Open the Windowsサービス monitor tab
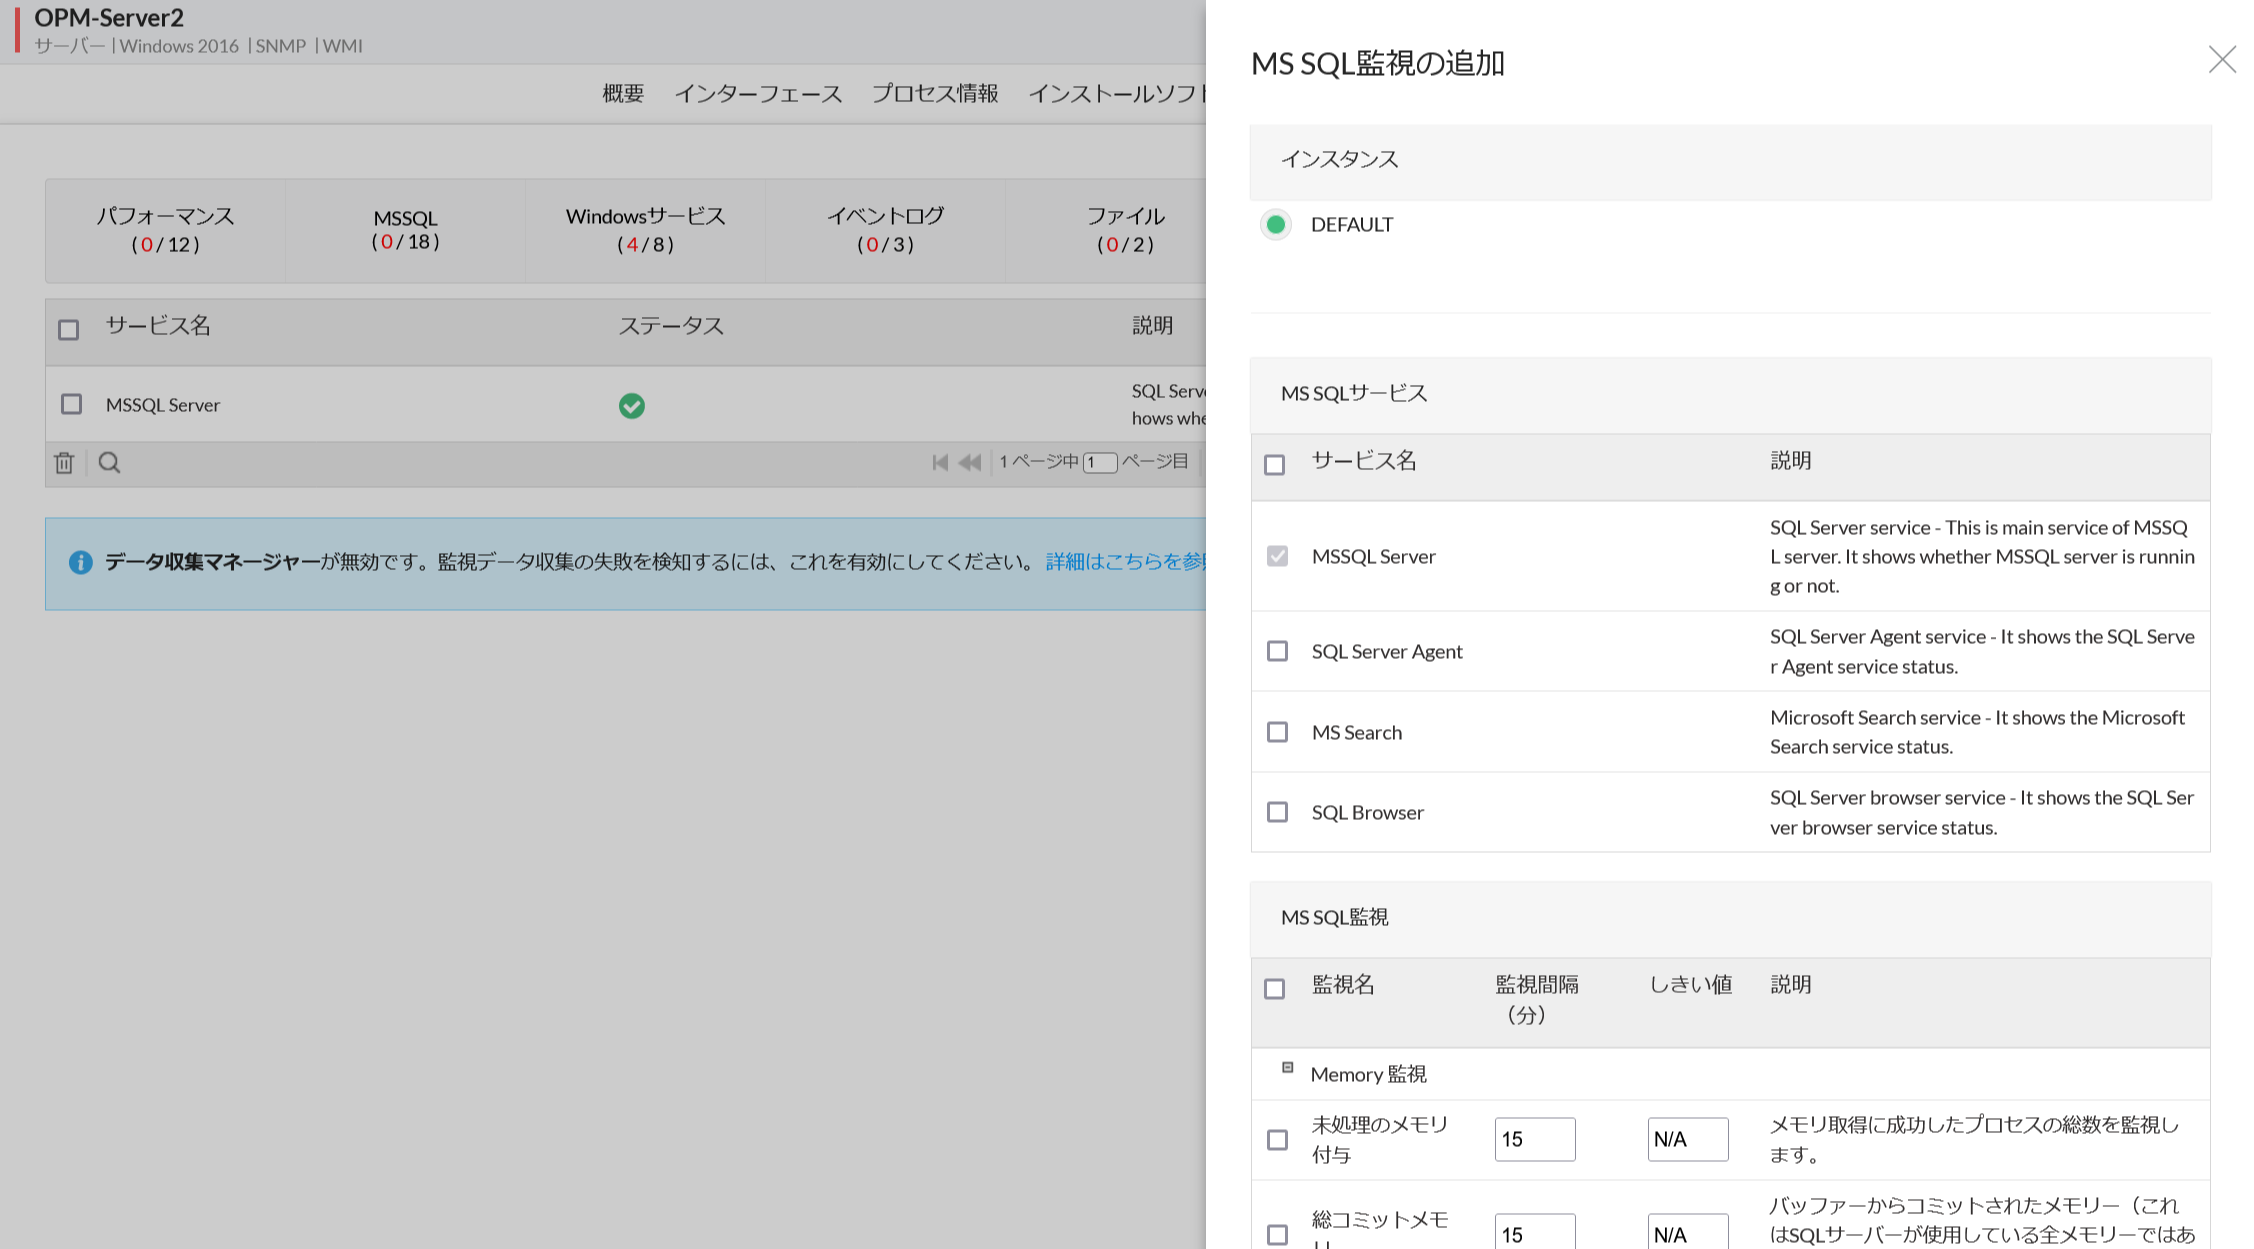2254x1249 pixels. tap(645, 230)
